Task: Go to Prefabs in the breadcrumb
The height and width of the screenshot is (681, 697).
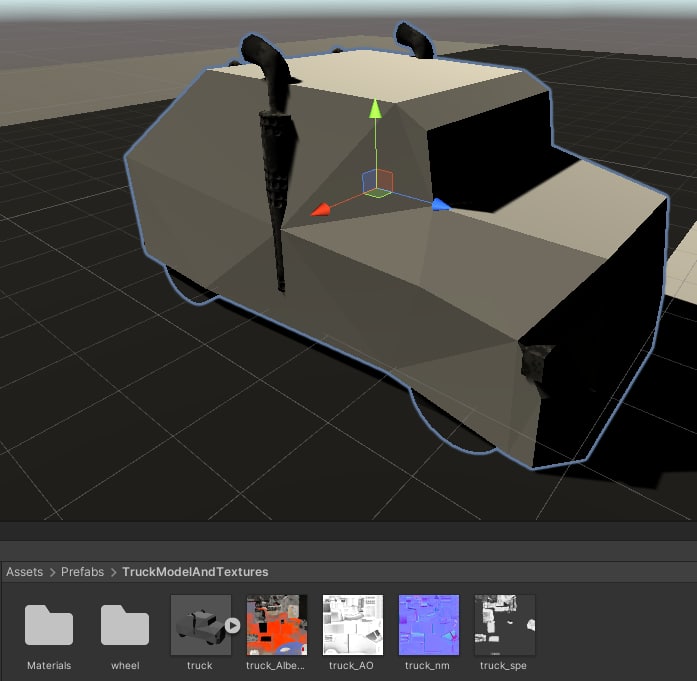Action: tap(82, 572)
